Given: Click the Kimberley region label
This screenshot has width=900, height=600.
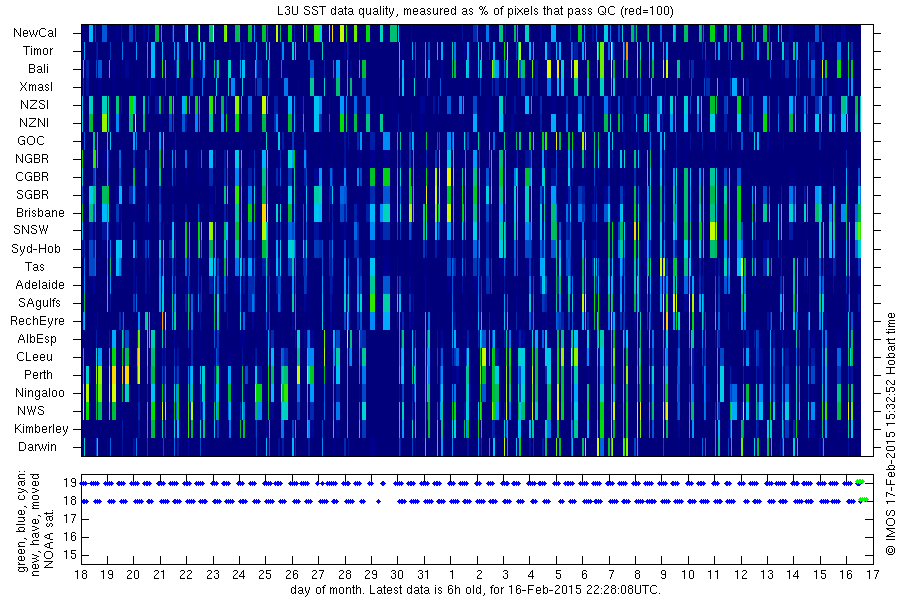Looking at the screenshot, I should [x=41, y=429].
